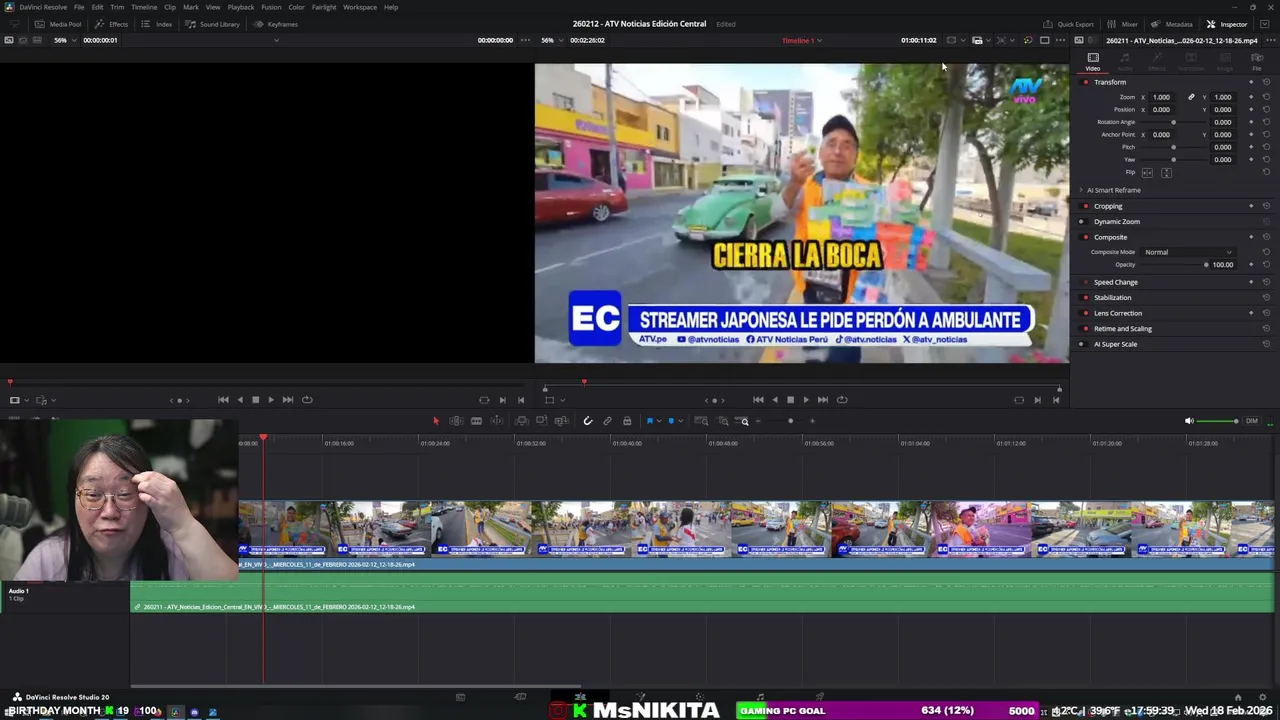
Task: Open the Timeline 1 name dropdown
Action: pyautogui.click(x=802, y=40)
